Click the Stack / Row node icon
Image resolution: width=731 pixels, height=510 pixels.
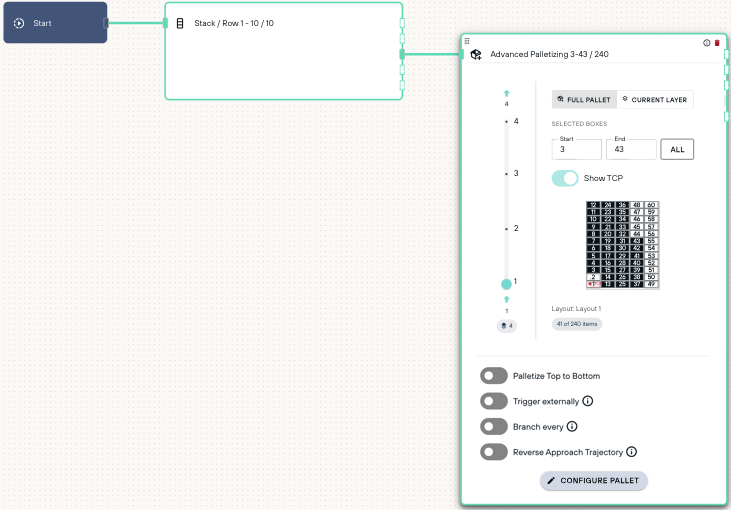pos(180,23)
